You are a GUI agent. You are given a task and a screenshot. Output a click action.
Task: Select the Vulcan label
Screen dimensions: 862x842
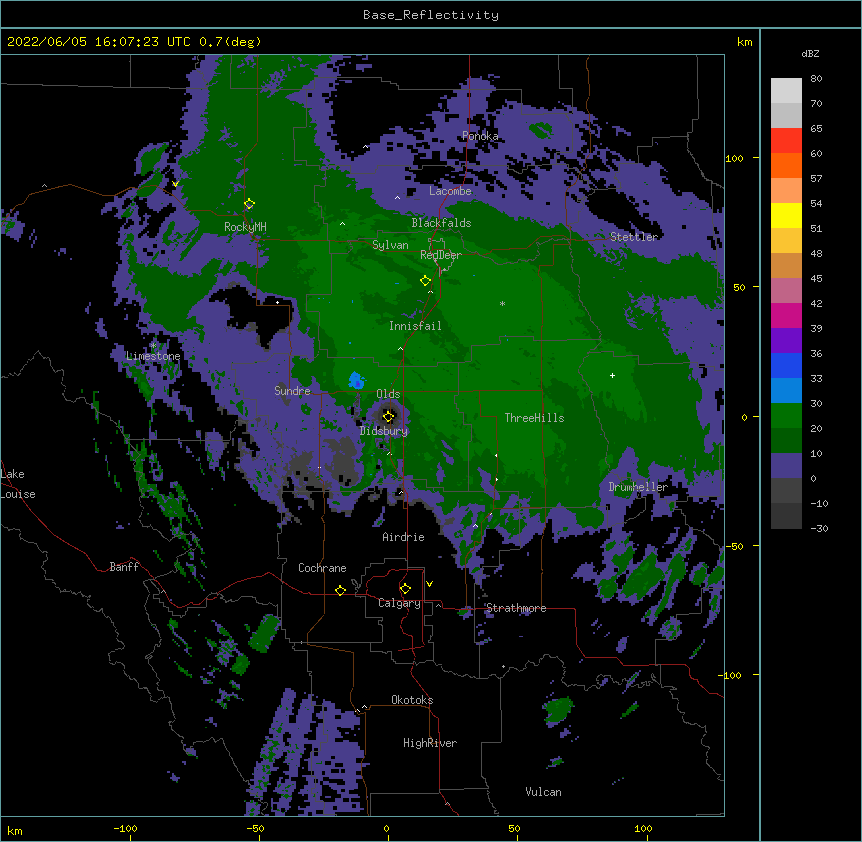[x=543, y=792]
